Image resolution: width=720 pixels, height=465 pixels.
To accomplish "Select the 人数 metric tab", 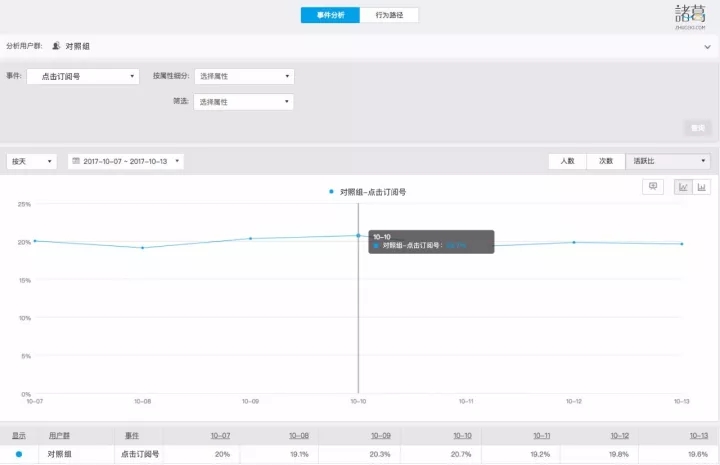I will click(x=568, y=161).
